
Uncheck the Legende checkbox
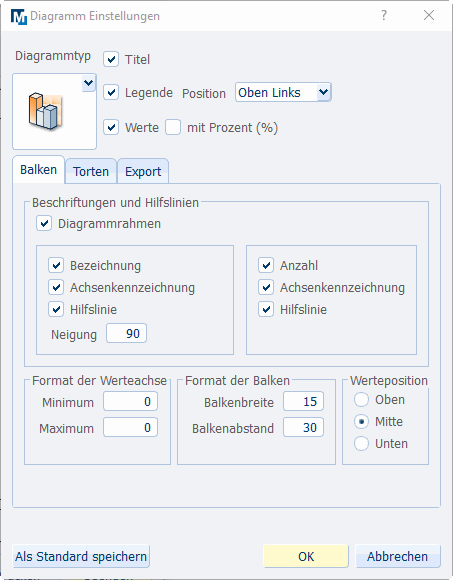(111, 92)
